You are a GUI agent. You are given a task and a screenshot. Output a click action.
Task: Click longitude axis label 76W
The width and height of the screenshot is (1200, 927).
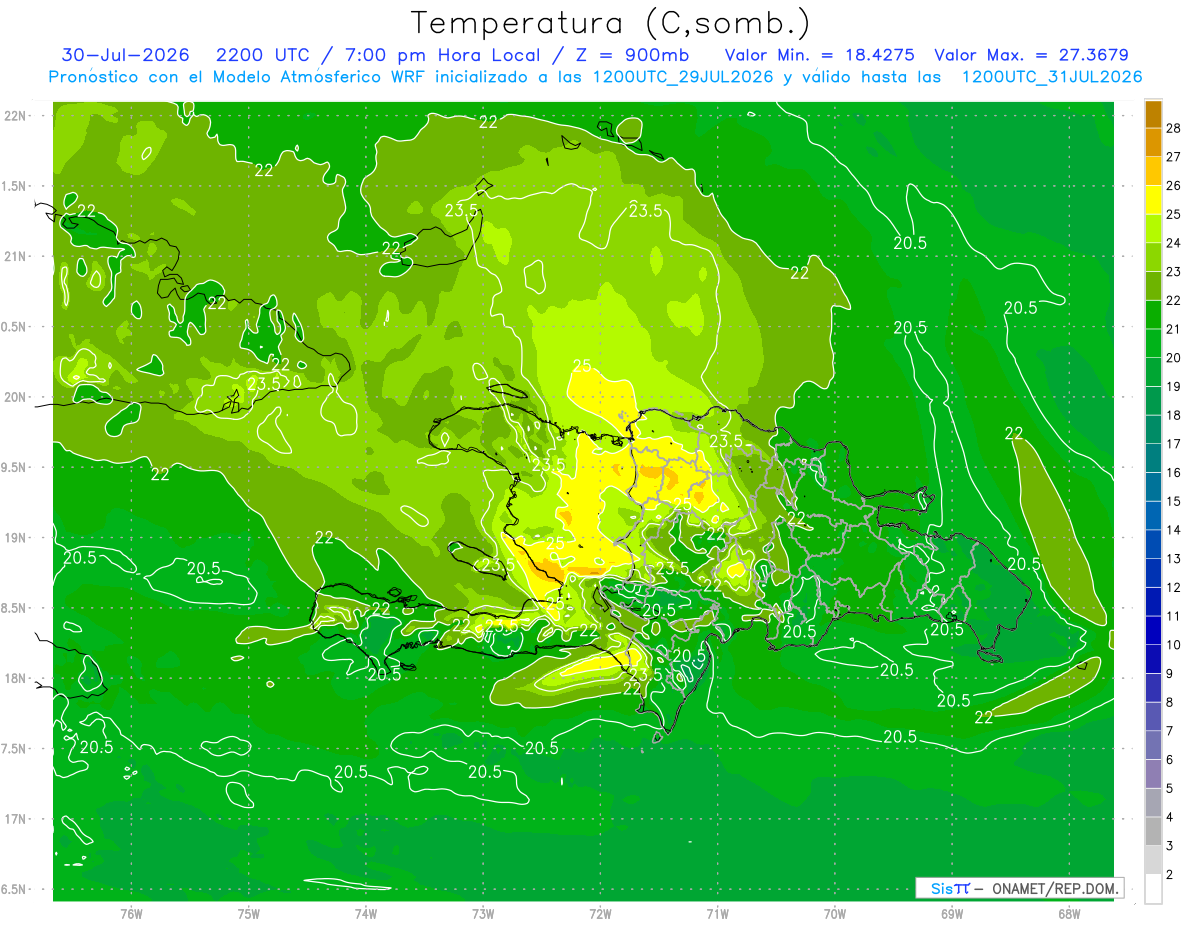point(132,913)
